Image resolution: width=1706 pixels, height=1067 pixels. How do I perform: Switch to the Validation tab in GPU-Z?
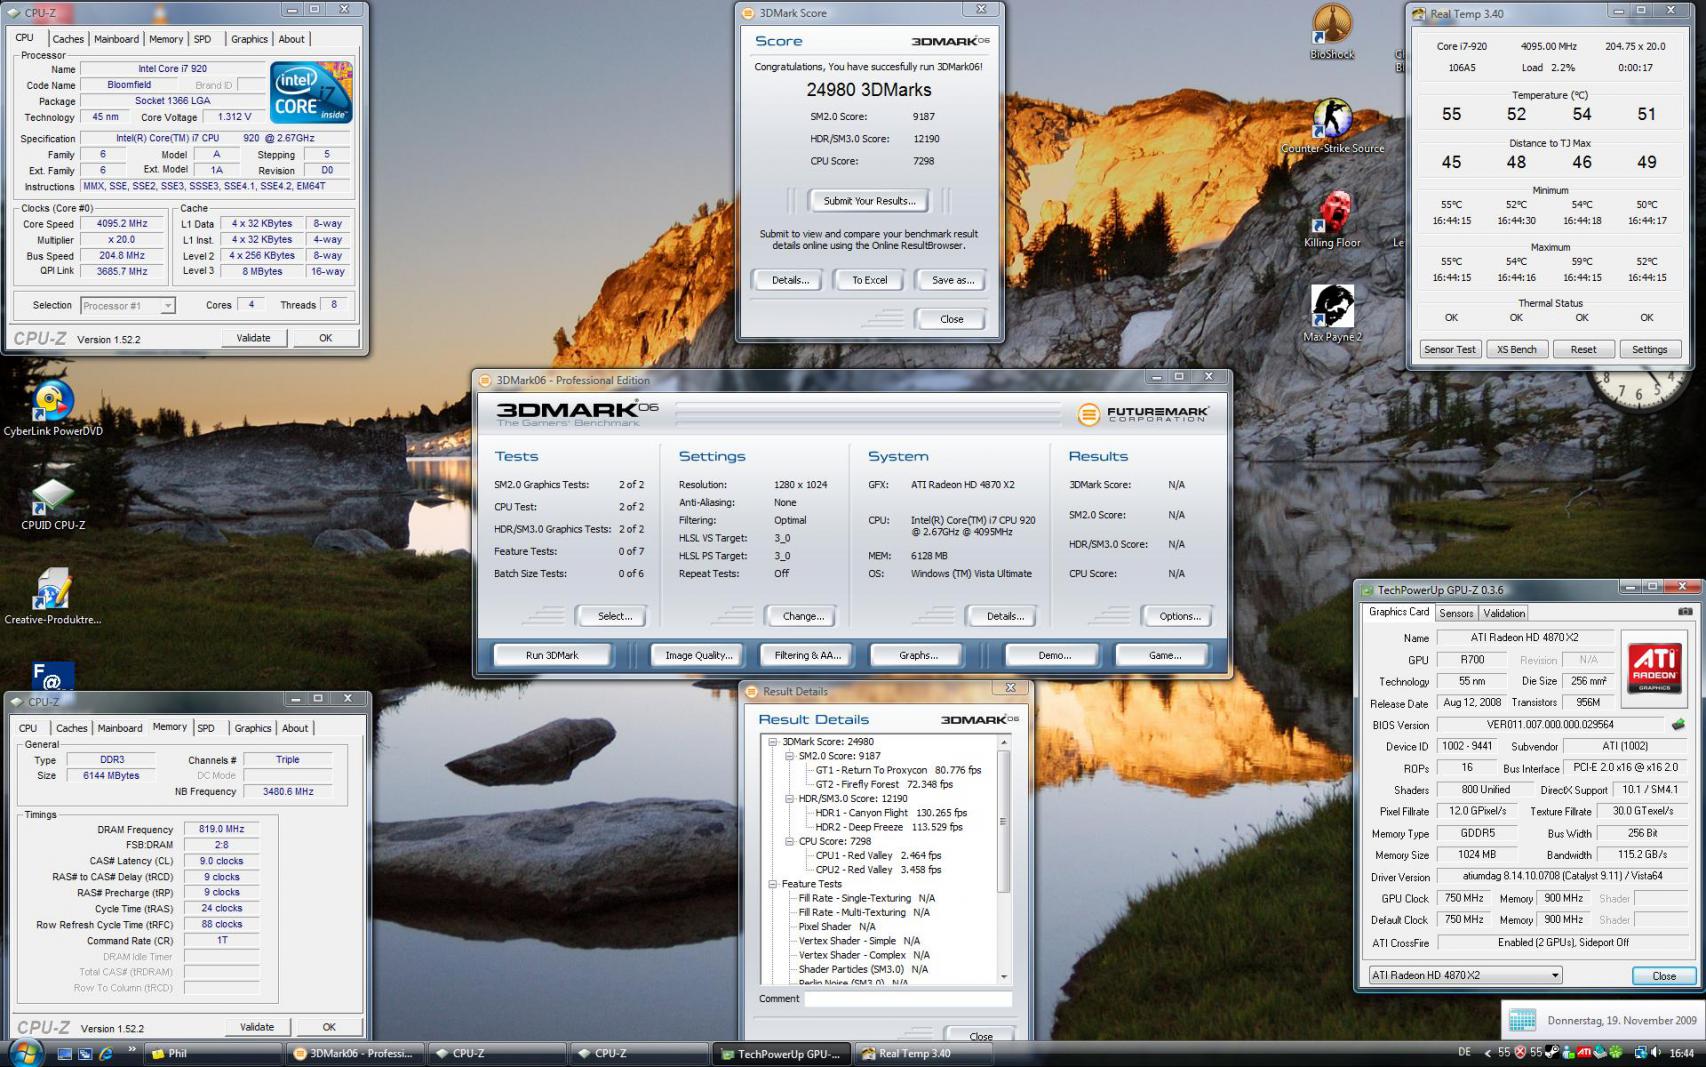[x=1504, y=613]
